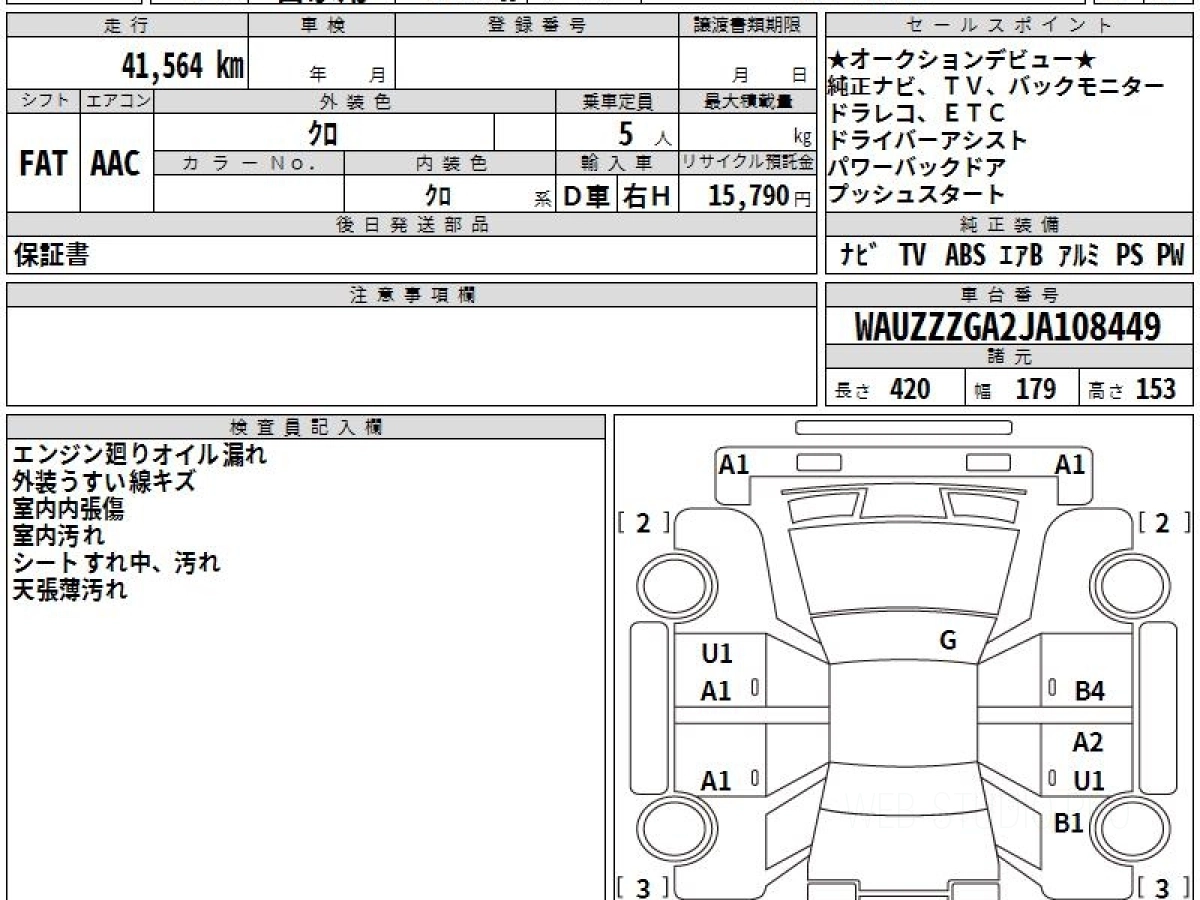Viewport: 1200px width, 900px height.
Task: Click the 純正装備 header
Action: 1010,225
